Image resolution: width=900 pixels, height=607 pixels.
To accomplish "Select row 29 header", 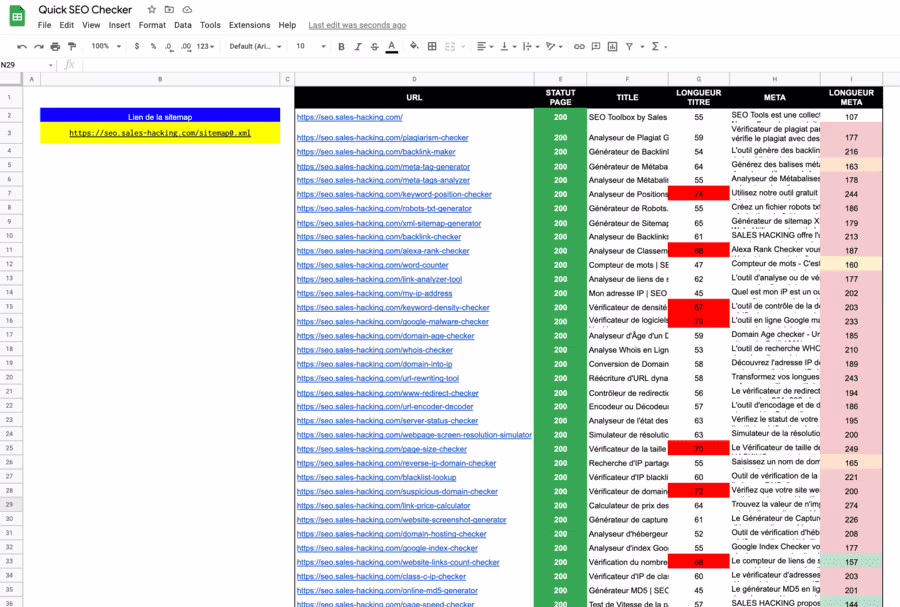I will coord(10,505).
